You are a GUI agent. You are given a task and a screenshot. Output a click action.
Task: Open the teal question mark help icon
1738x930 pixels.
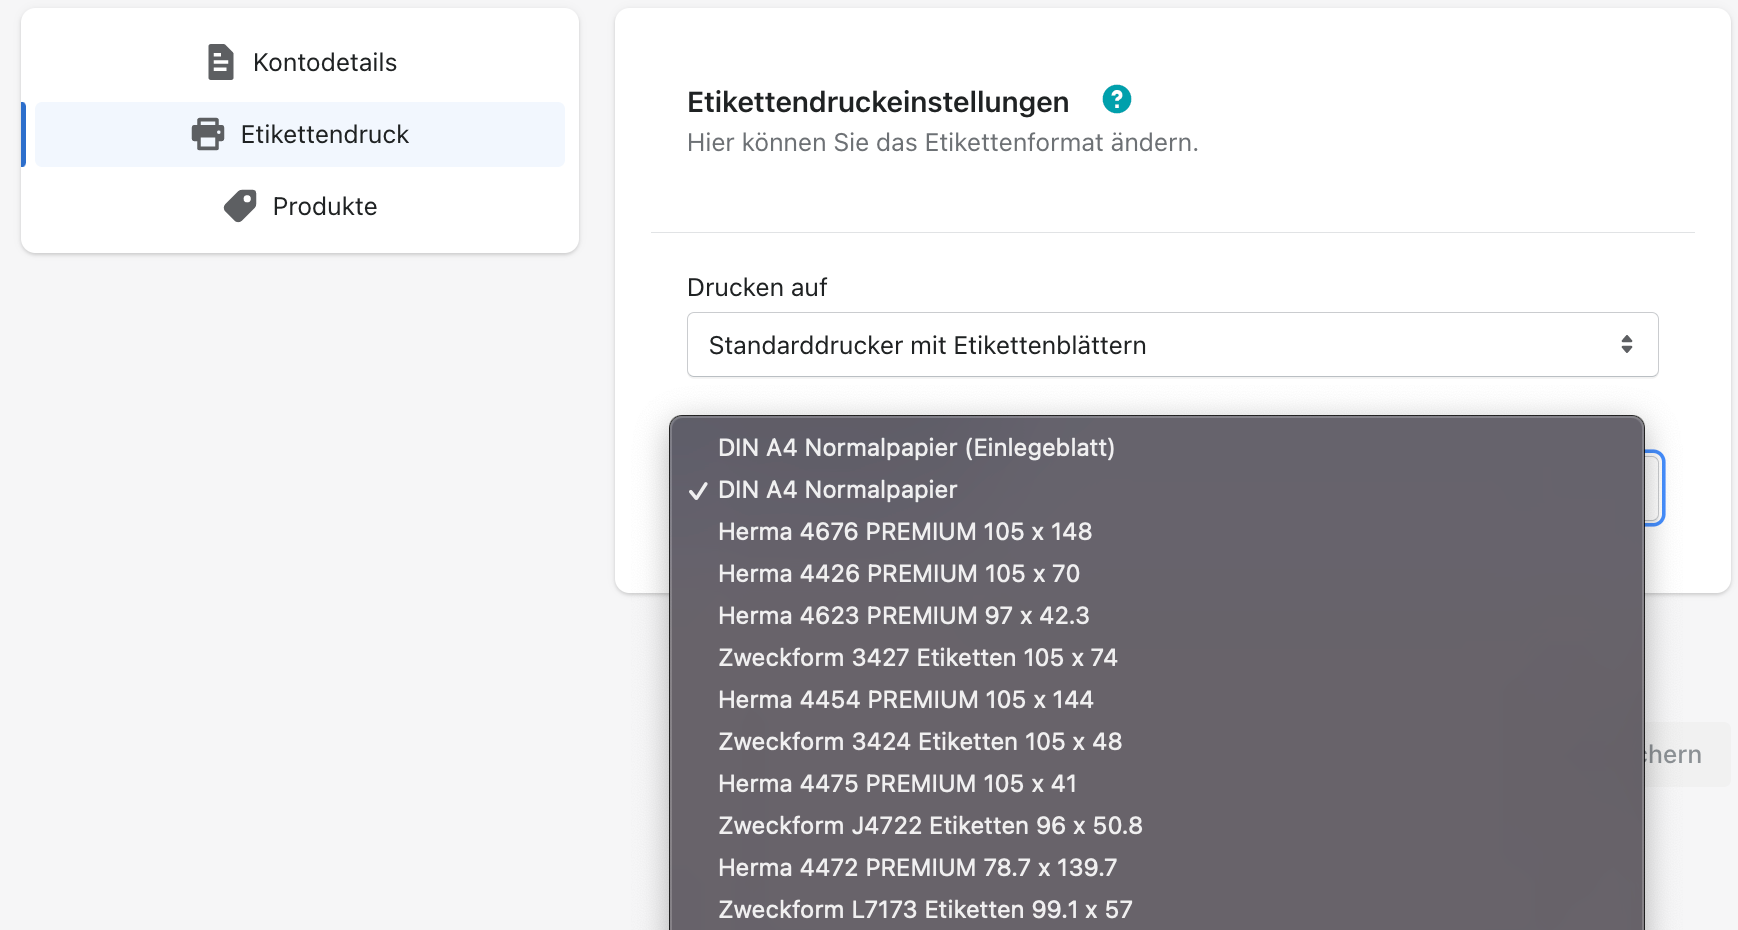tap(1116, 99)
